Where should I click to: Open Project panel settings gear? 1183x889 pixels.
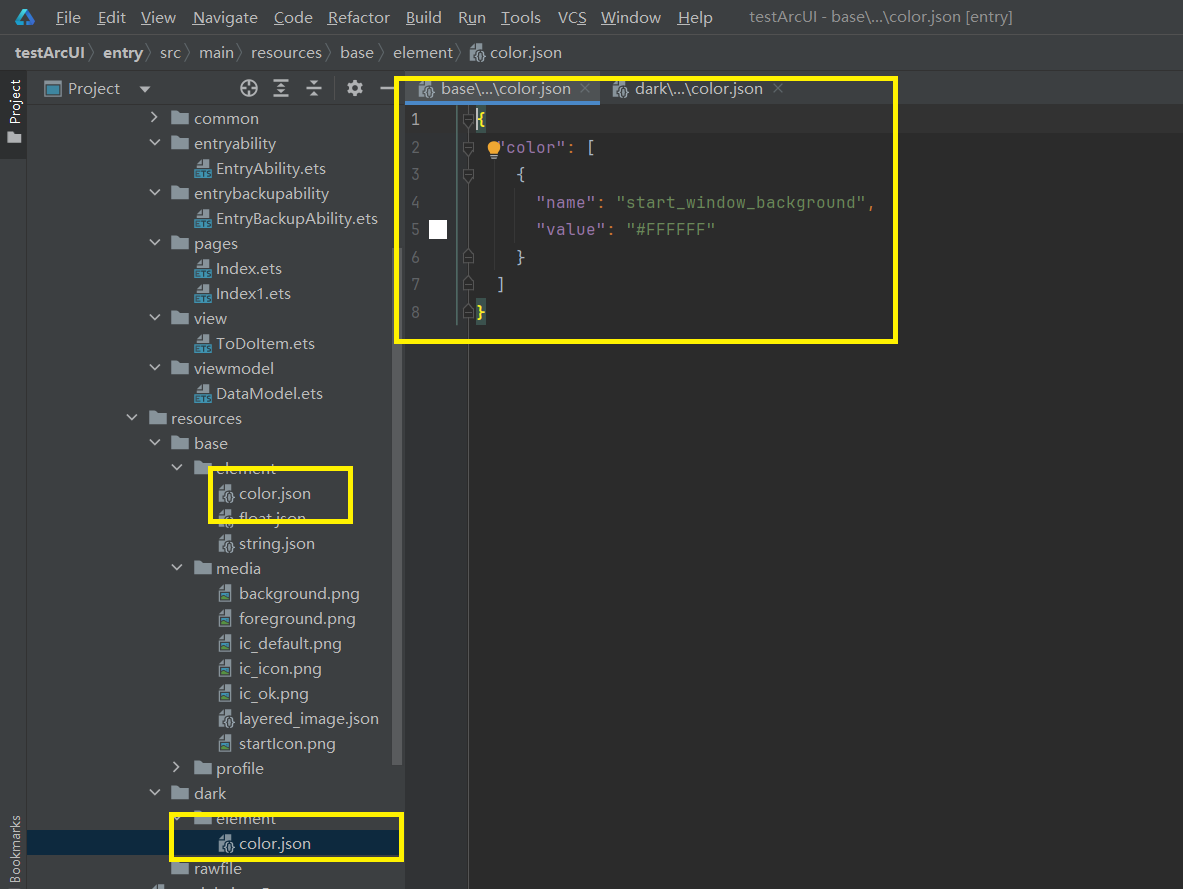pos(355,88)
